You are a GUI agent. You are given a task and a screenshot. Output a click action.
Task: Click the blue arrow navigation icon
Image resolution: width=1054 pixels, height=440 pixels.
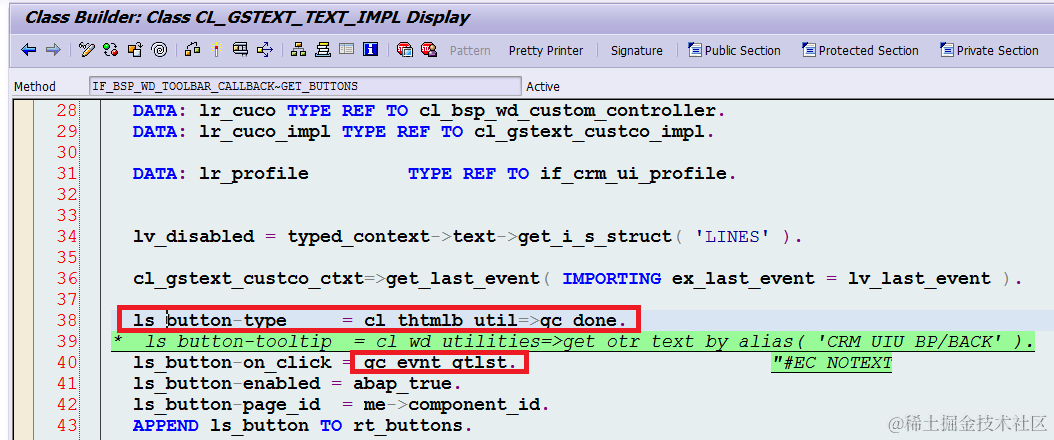(265, 50)
